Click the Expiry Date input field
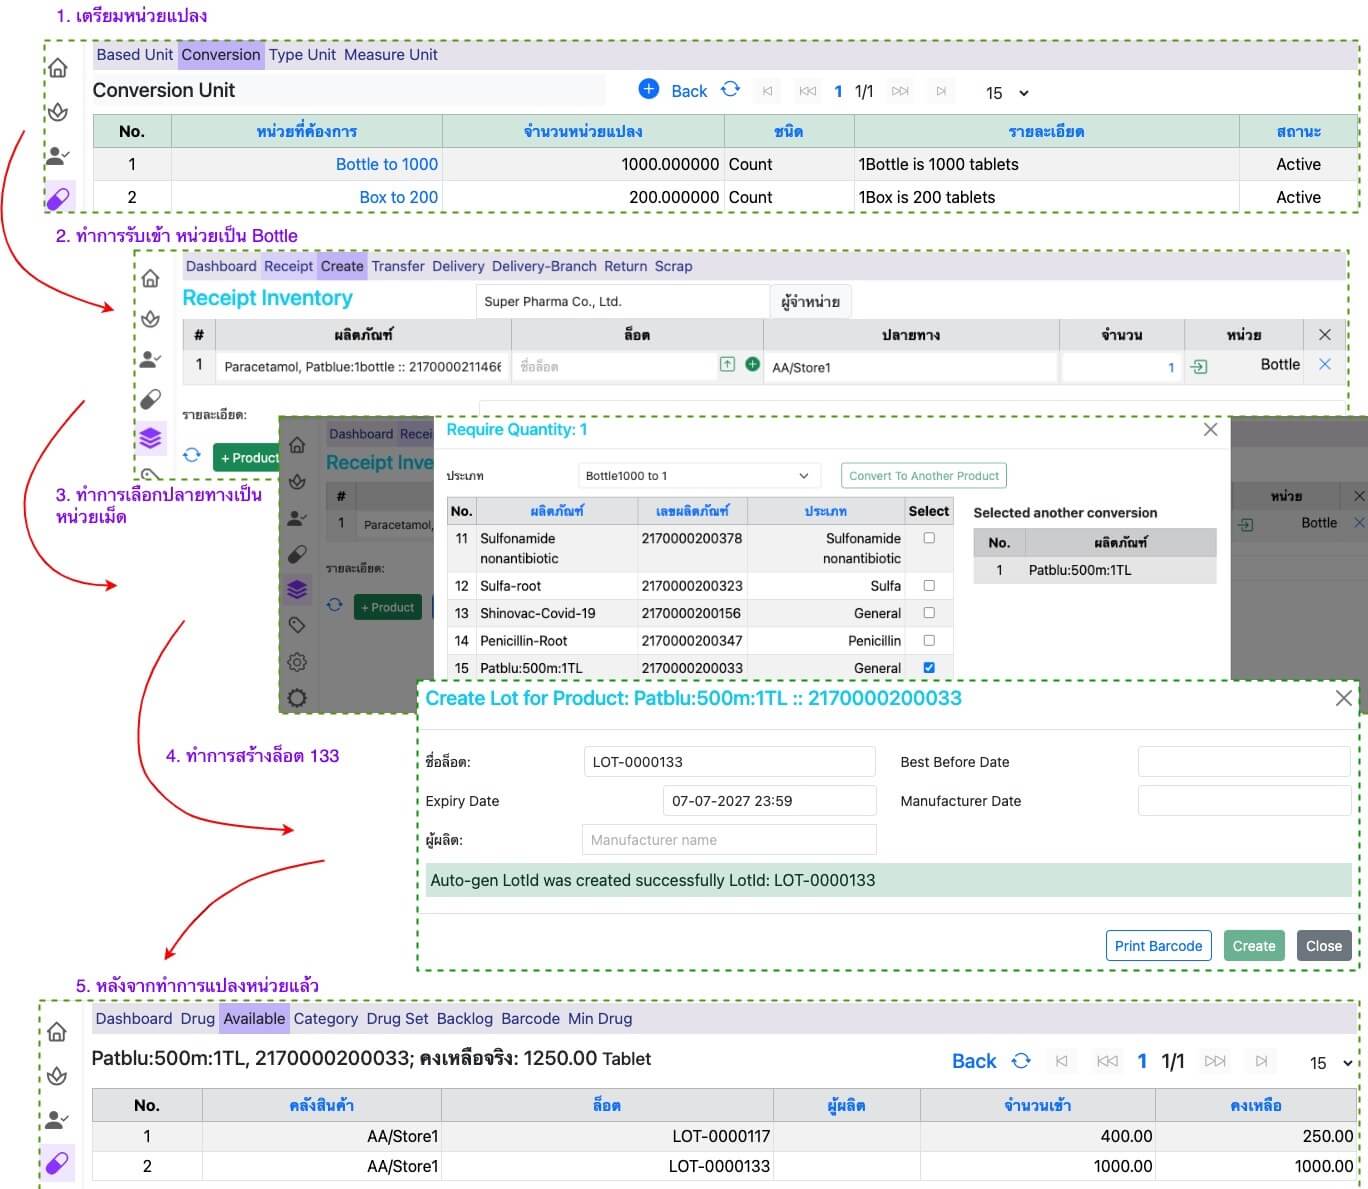 coord(768,801)
